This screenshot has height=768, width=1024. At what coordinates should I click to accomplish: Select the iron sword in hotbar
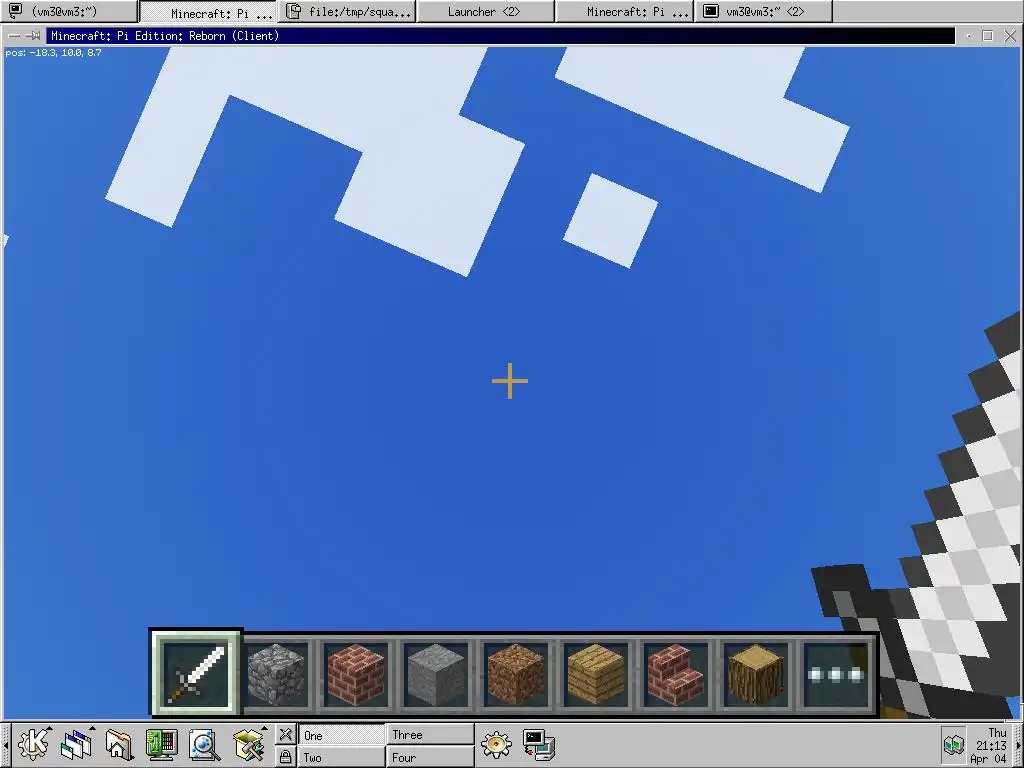(x=196, y=673)
